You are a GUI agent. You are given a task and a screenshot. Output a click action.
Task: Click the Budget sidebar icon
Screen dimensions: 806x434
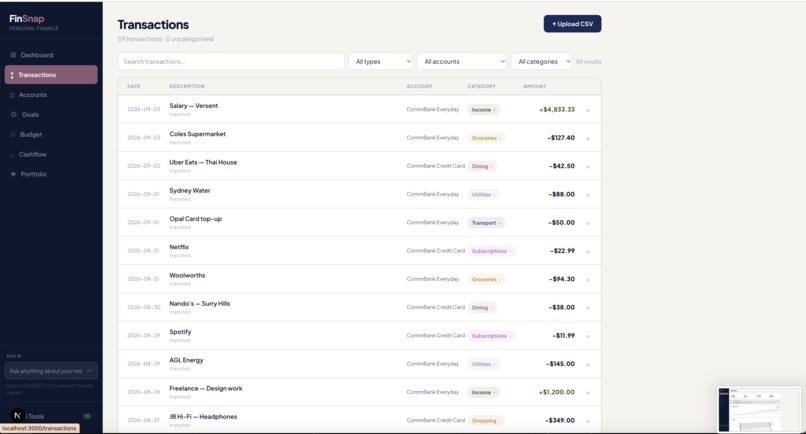pos(13,135)
